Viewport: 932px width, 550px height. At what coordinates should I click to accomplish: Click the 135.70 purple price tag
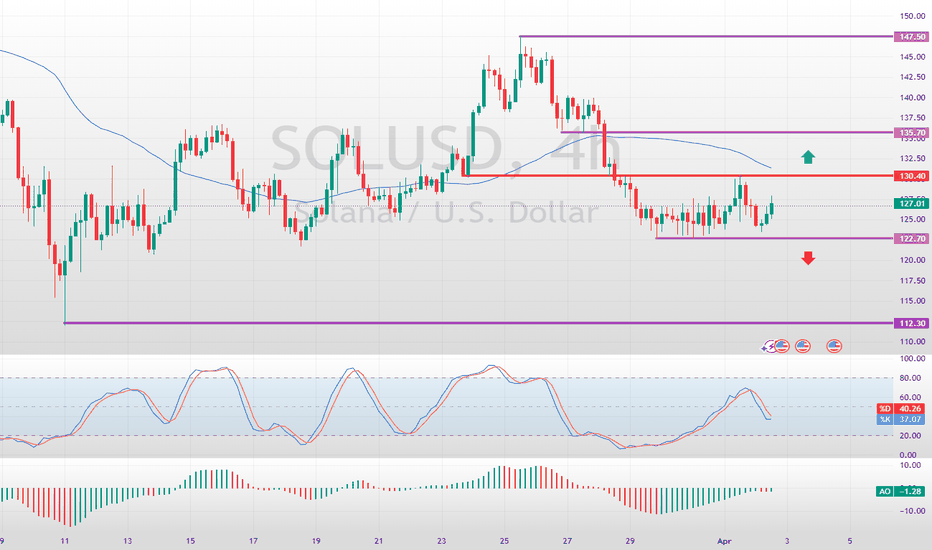(911, 133)
